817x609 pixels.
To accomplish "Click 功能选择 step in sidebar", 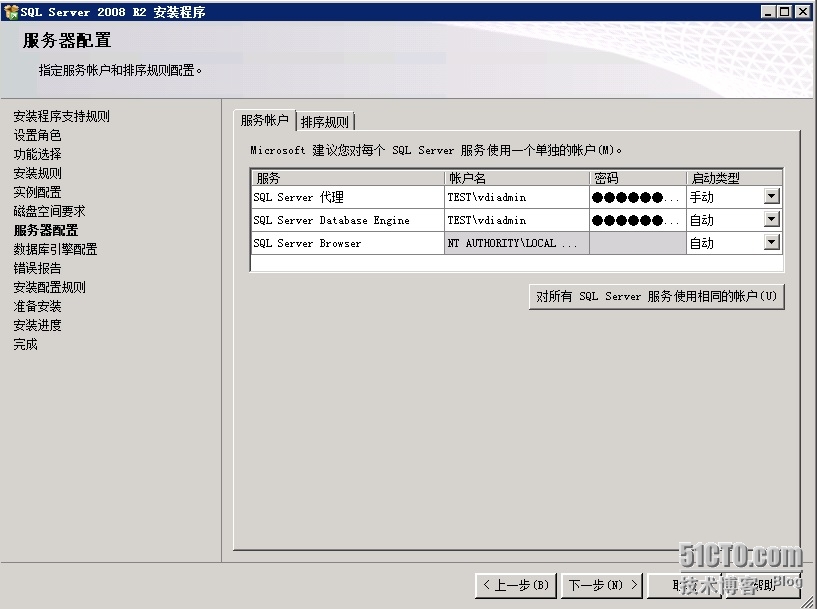I will (x=38, y=154).
